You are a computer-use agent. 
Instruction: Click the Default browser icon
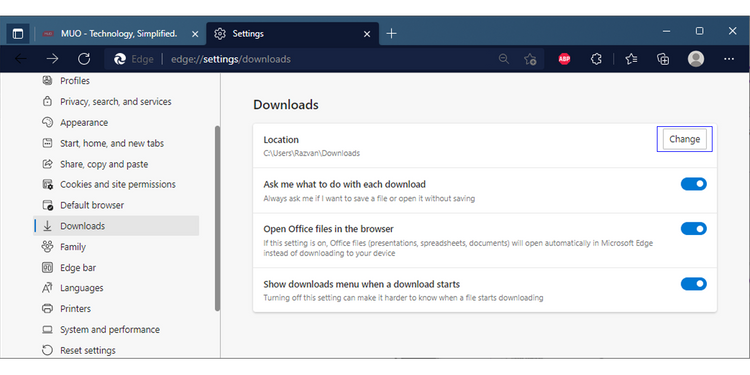(x=47, y=205)
